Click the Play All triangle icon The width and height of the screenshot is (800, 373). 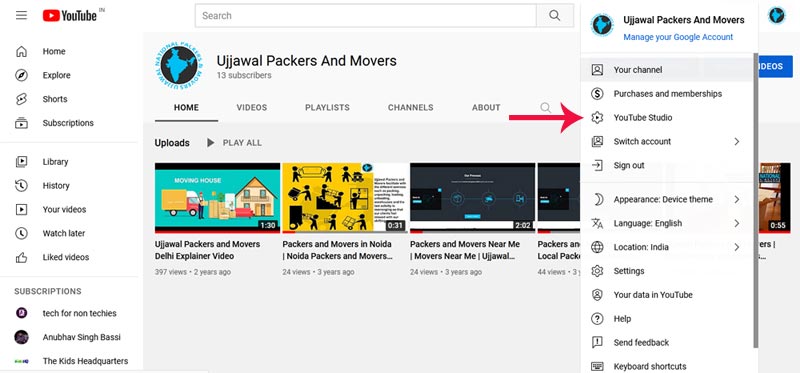pyautogui.click(x=210, y=143)
